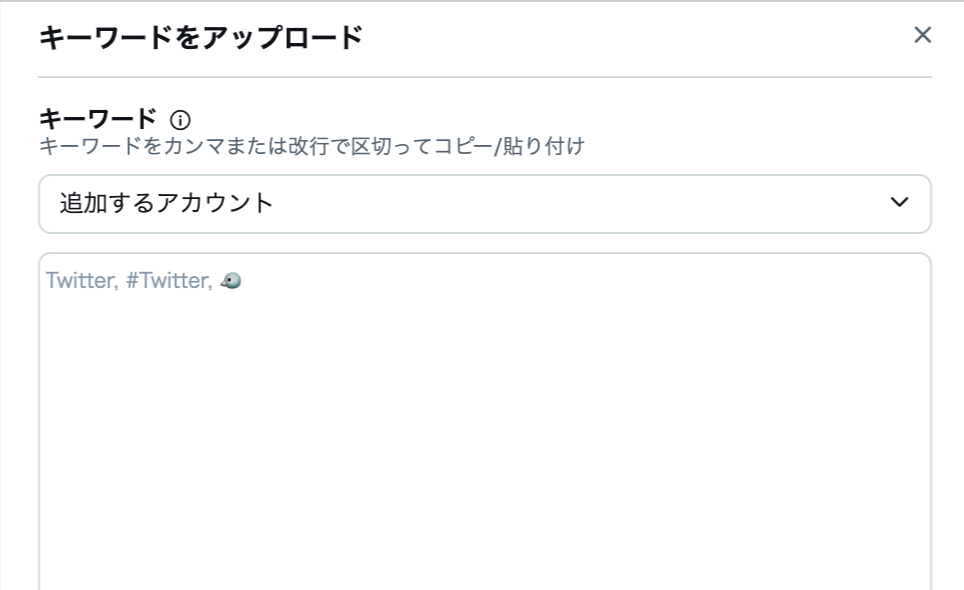This screenshot has width=964, height=590.
Task: Click the "Twitter," placeholder at the text area start
Action: click(x=82, y=282)
